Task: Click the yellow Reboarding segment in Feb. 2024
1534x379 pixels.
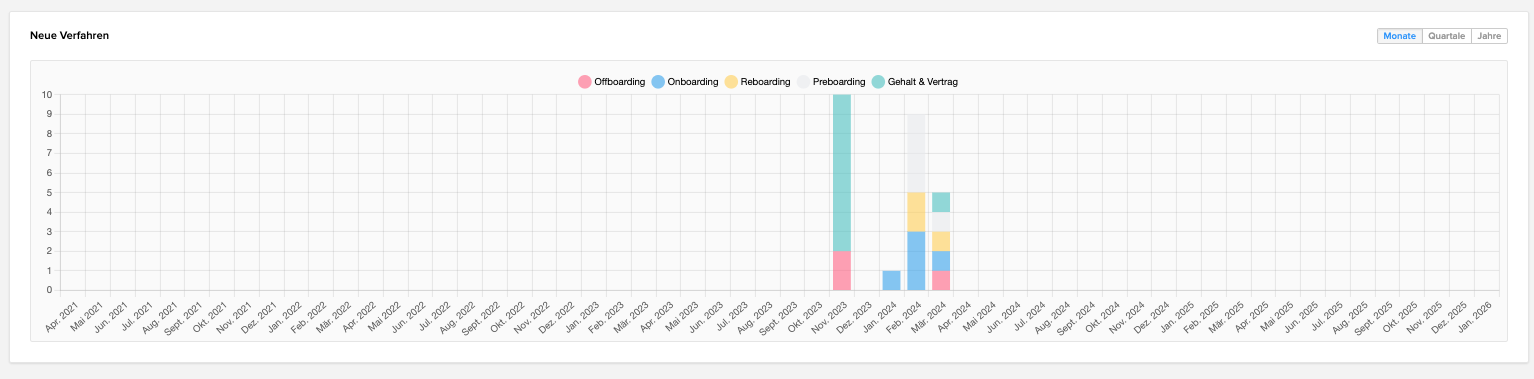Action: point(916,212)
